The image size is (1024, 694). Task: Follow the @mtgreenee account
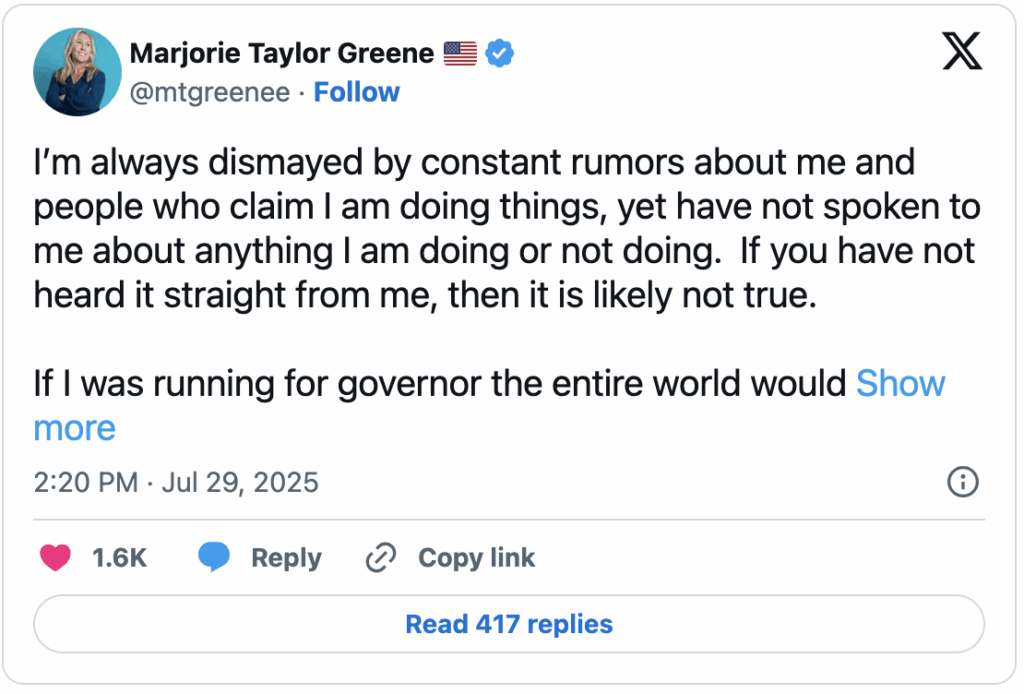[356, 92]
